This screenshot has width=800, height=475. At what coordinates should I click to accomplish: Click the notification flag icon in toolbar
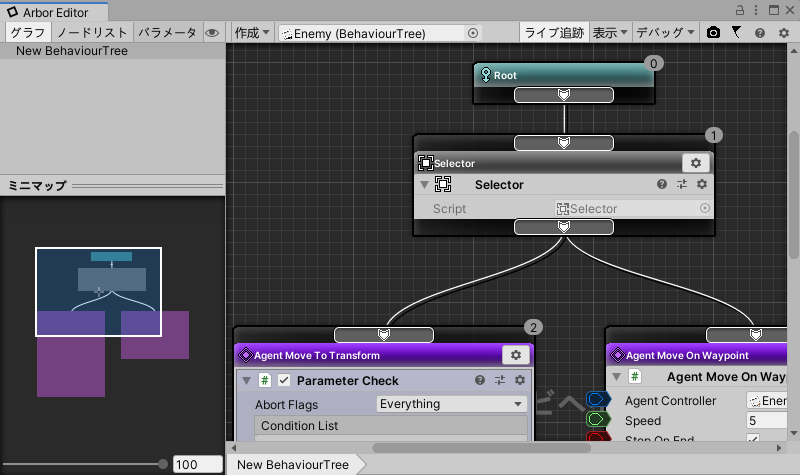pos(736,33)
